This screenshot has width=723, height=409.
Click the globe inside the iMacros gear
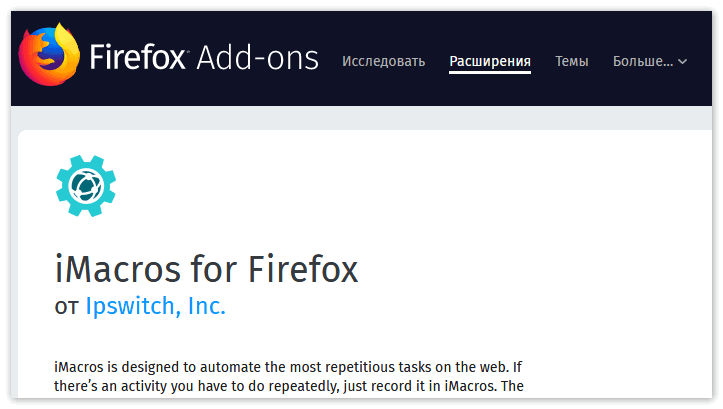(x=86, y=188)
